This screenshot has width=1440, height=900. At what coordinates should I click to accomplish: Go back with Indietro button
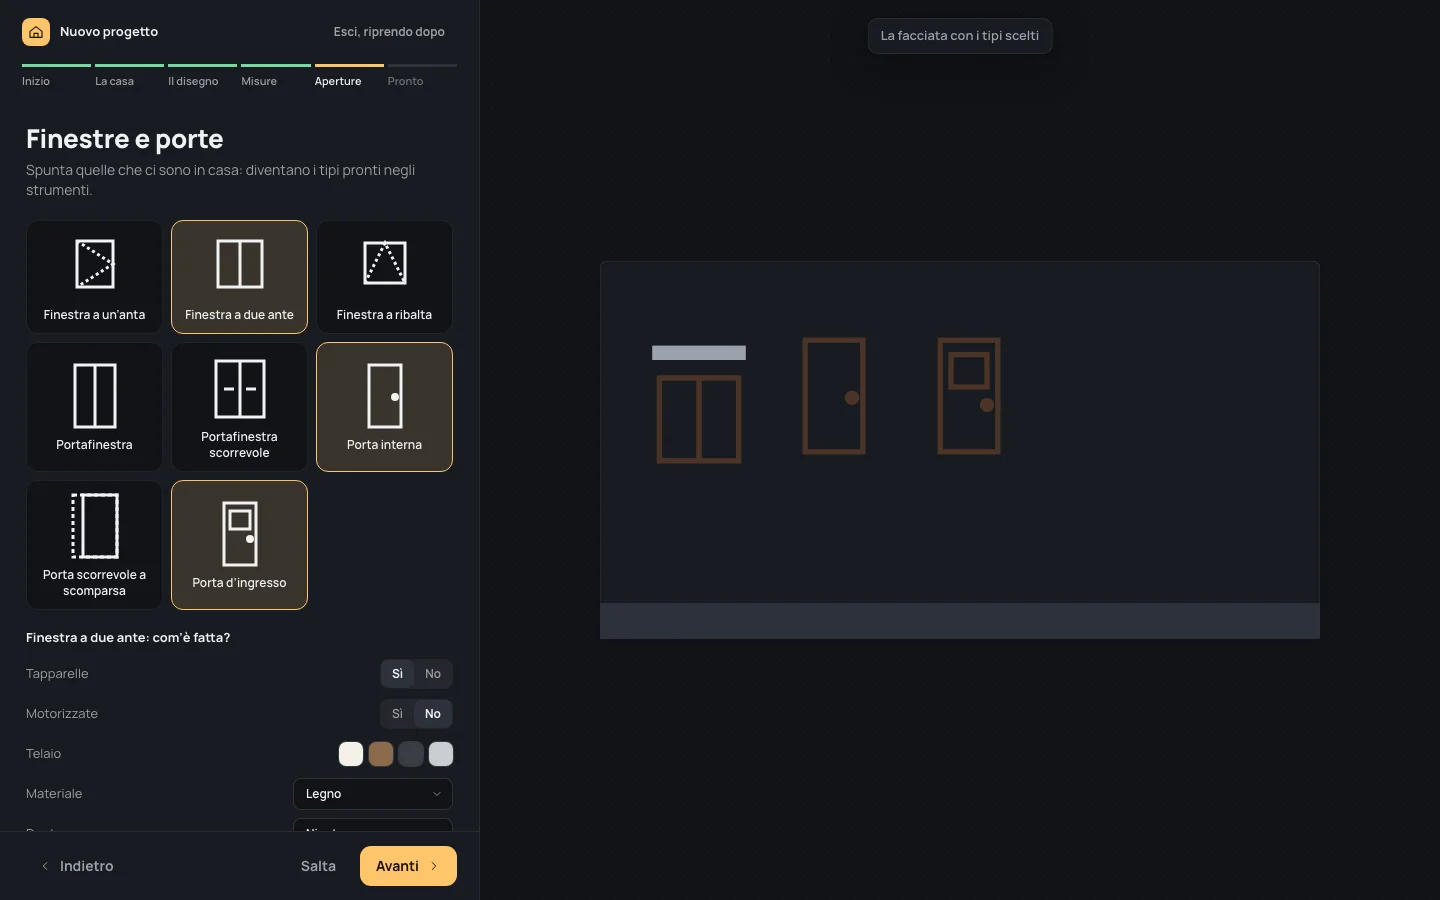click(77, 866)
